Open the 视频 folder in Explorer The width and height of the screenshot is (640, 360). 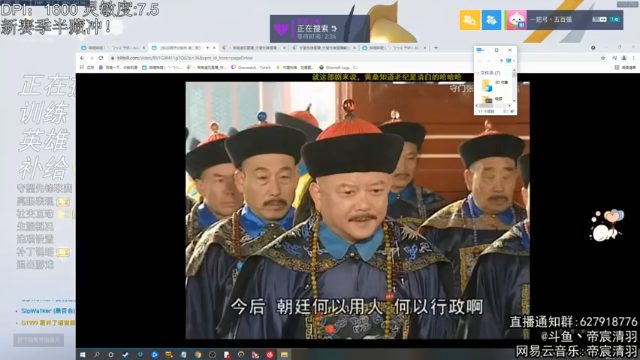click(493, 99)
